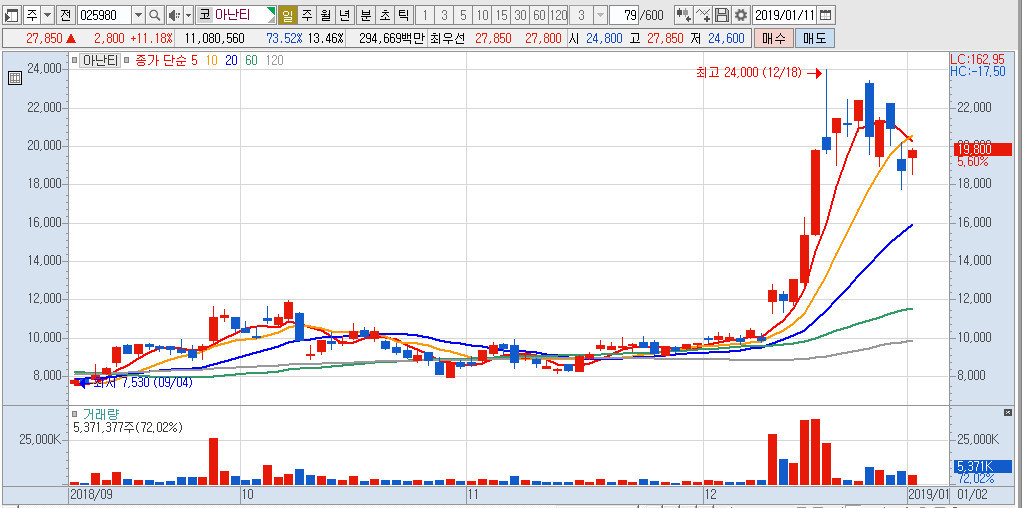The image size is (1022, 508).
Task: Click the 아난티 chart legend label
Action: (100, 61)
